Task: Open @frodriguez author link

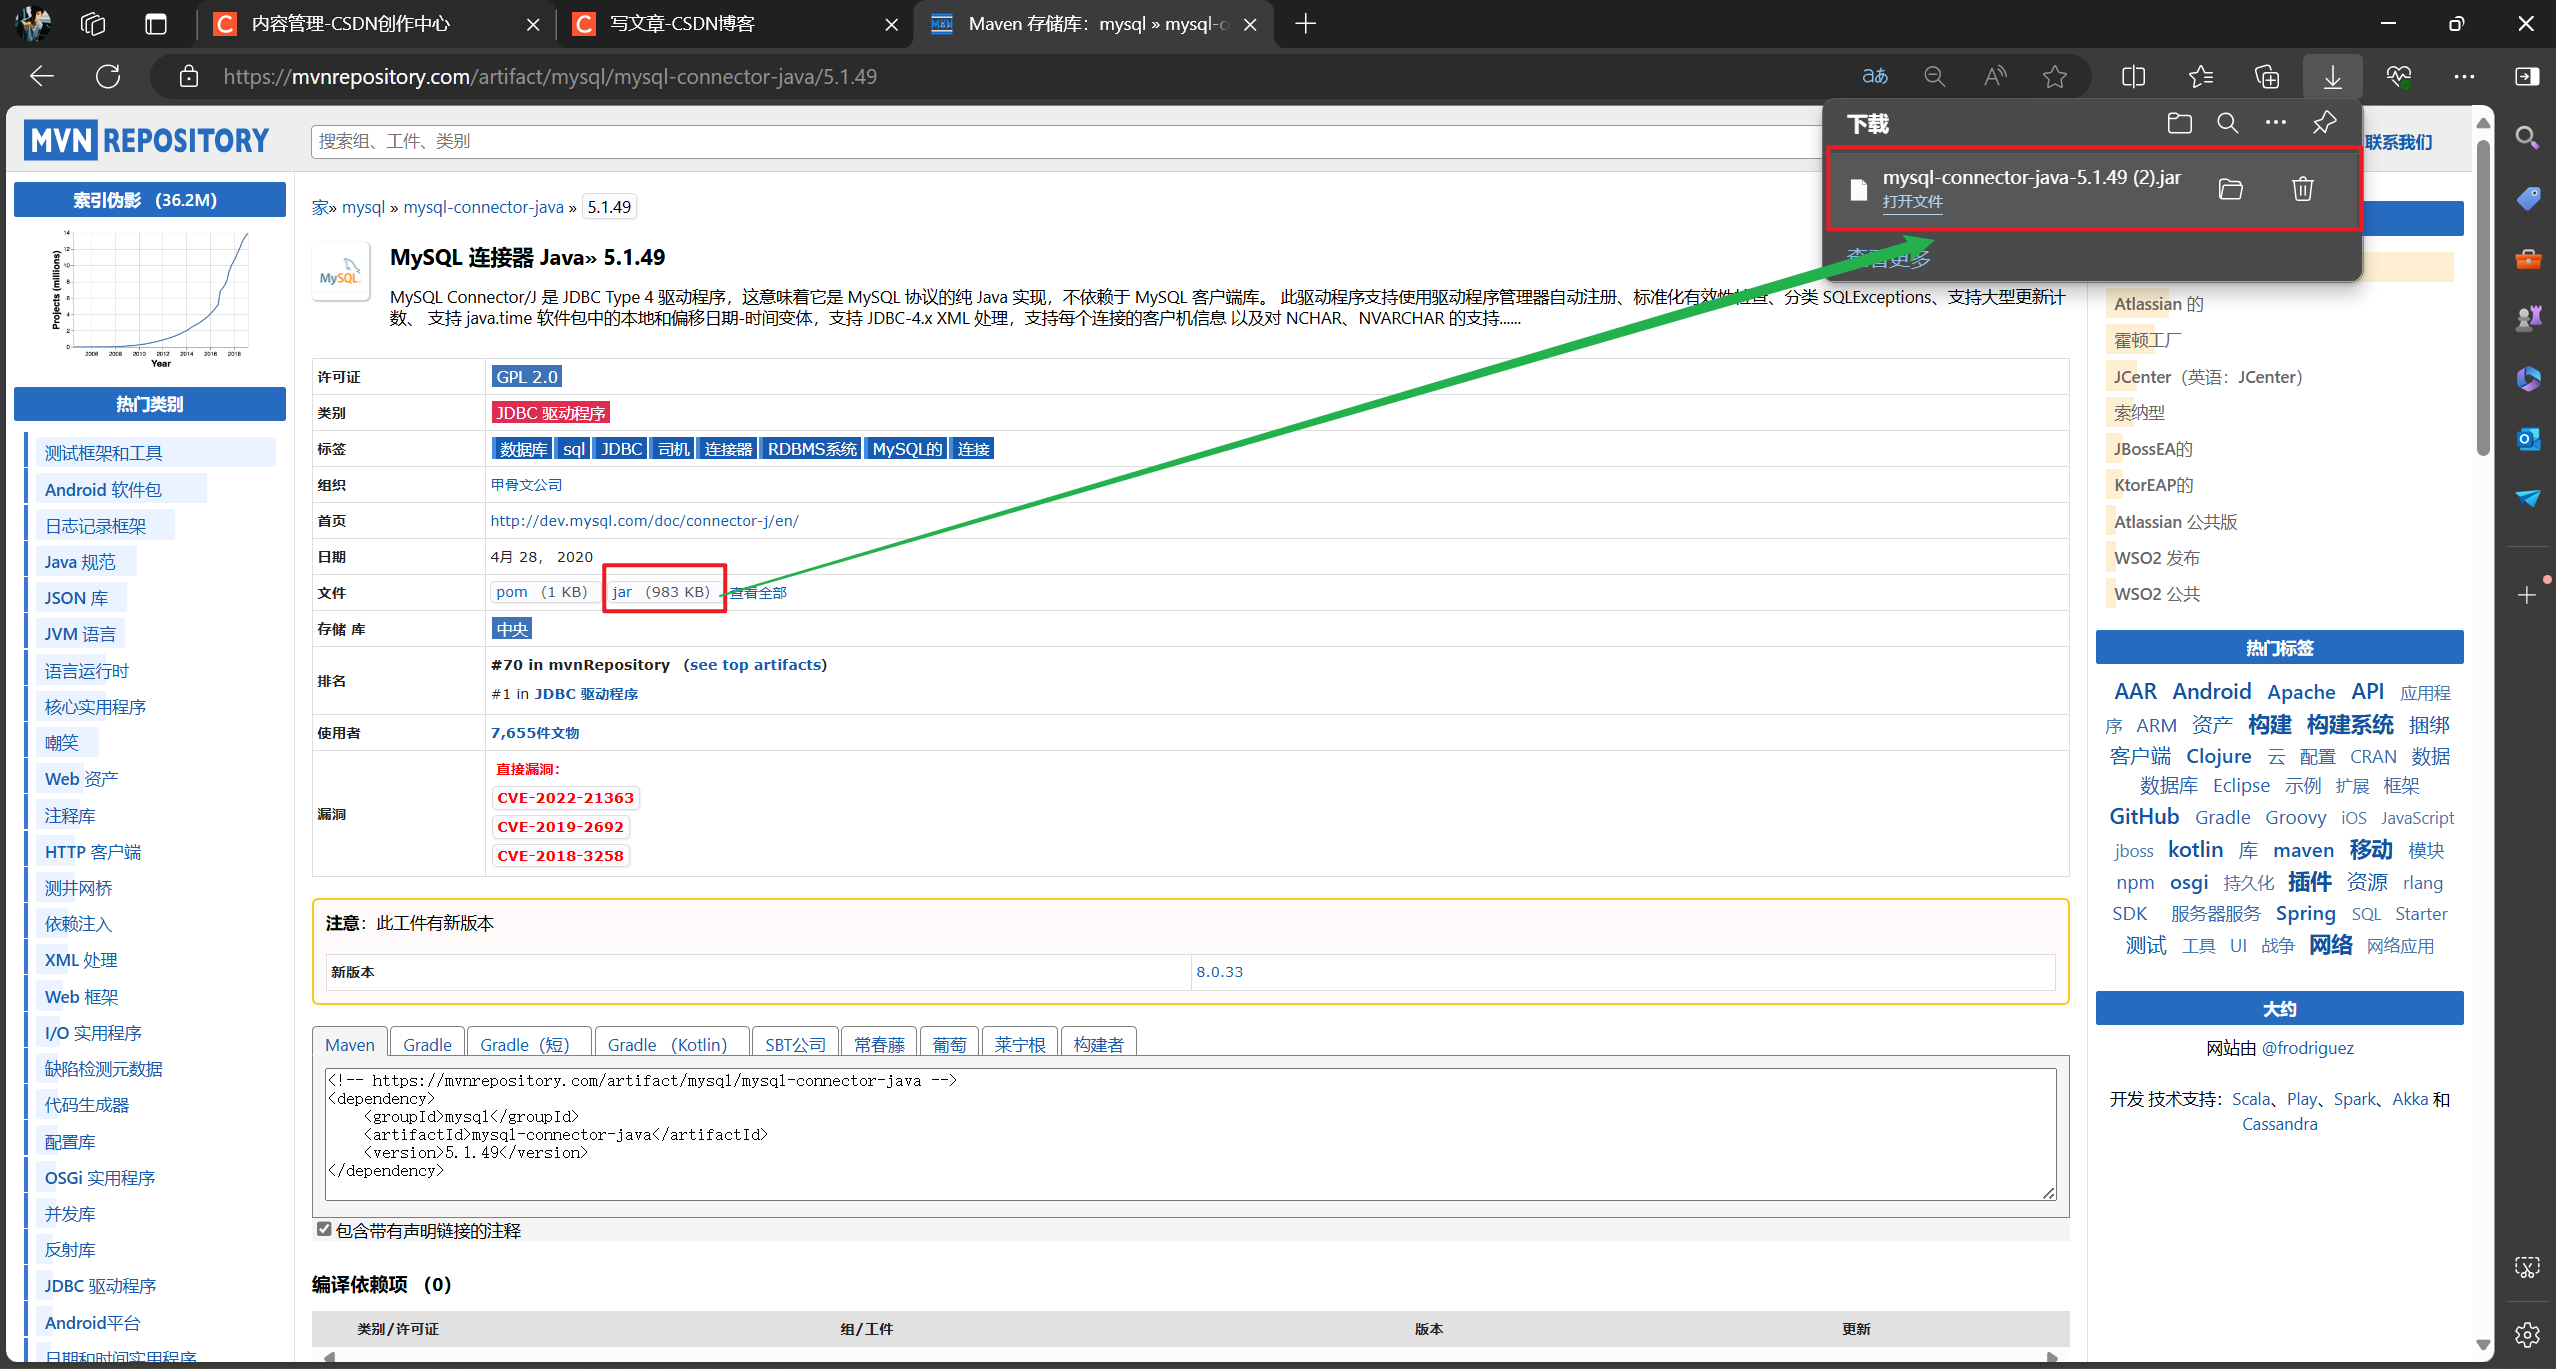Action: 2308,1048
